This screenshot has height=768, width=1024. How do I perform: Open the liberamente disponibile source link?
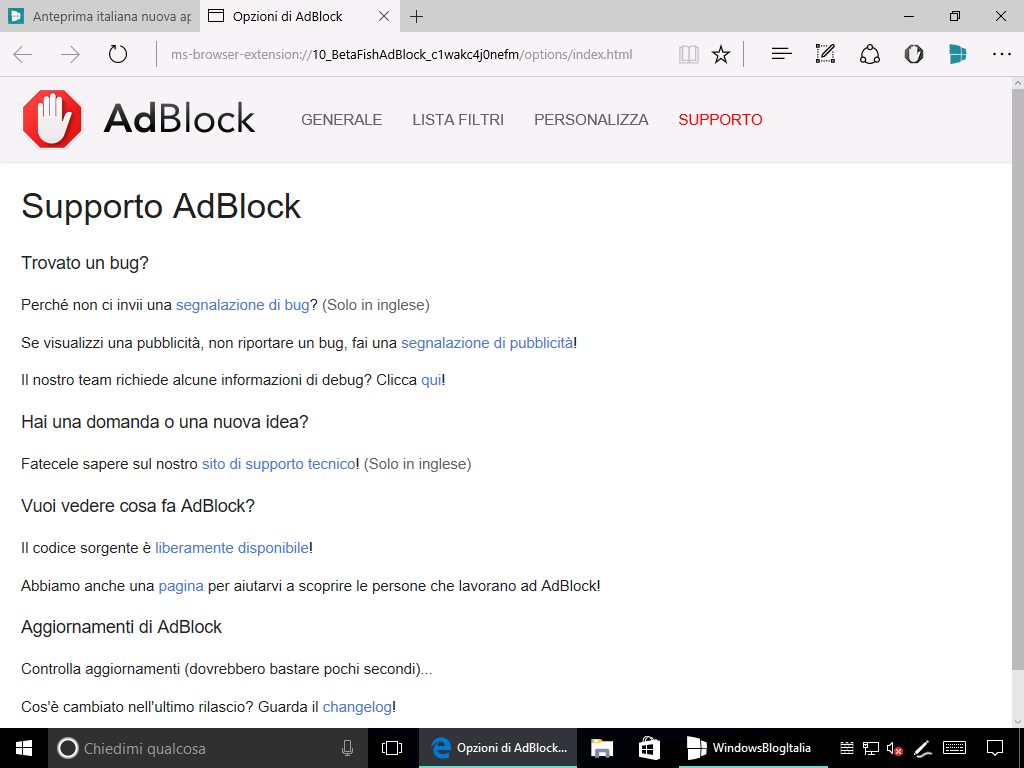click(x=232, y=548)
